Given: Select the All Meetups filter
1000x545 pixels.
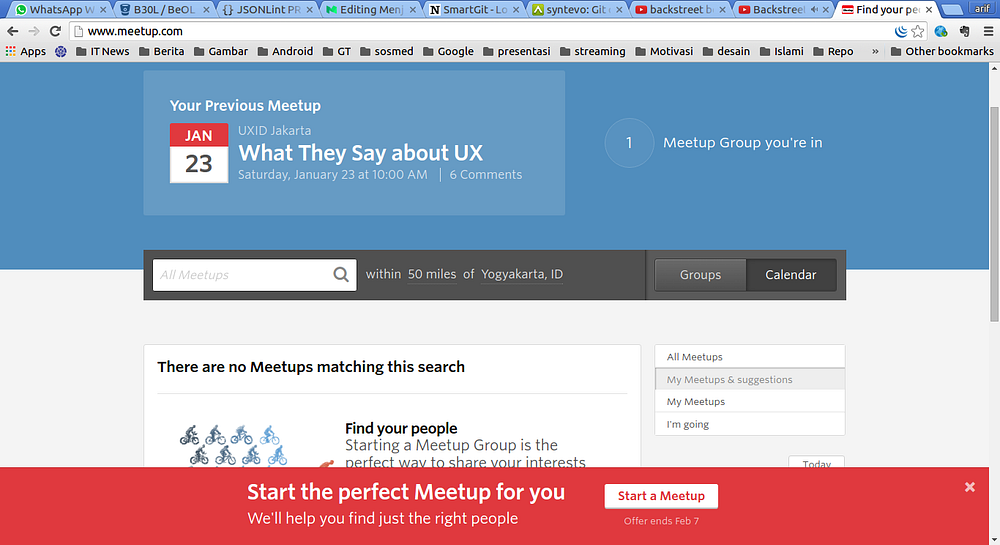Looking at the screenshot, I should [x=749, y=357].
